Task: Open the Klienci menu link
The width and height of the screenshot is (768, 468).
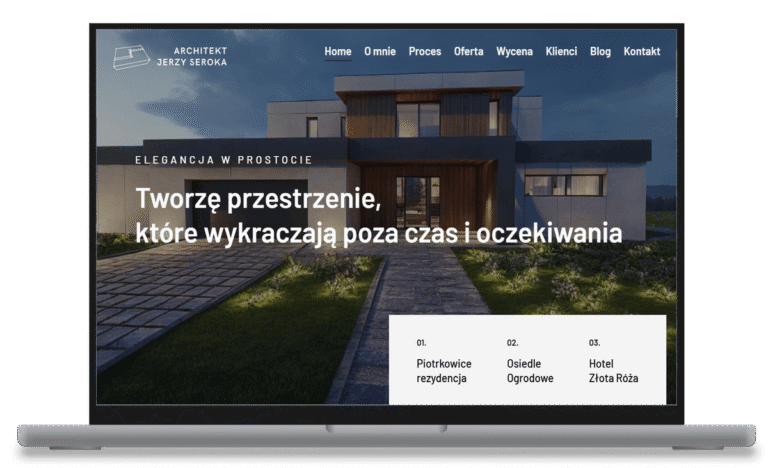Action: coord(561,51)
